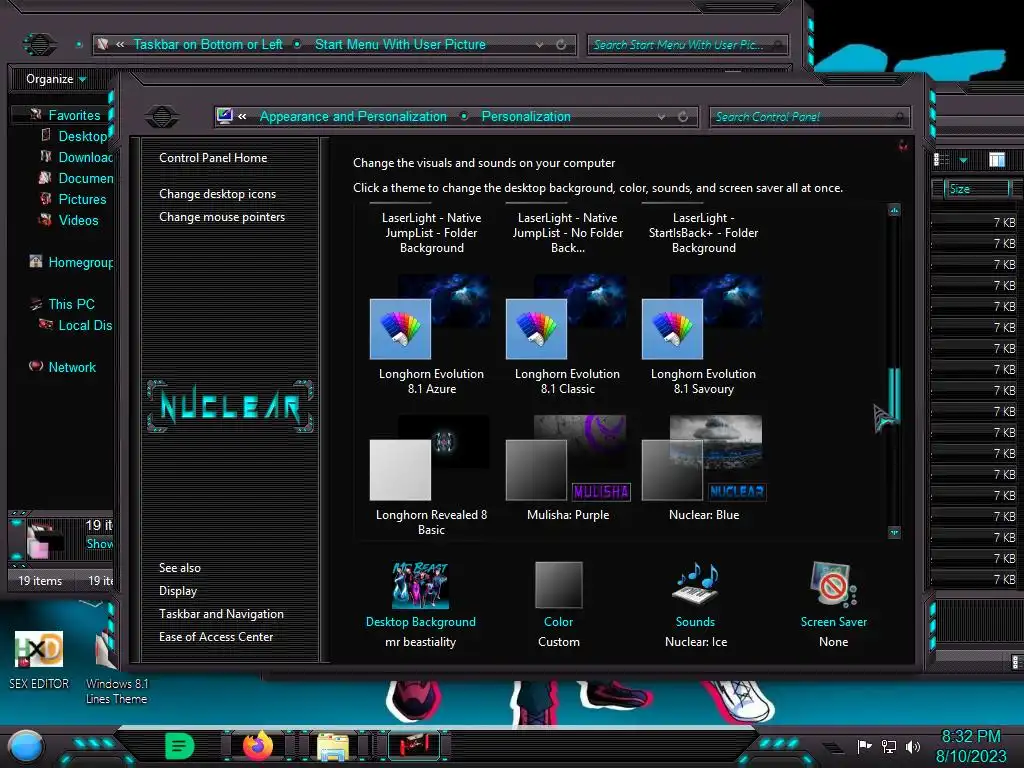The width and height of the screenshot is (1024, 768).
Task: Launch Firefox from the taskbar
Action: pyautogui.click(x=257, y=745)
